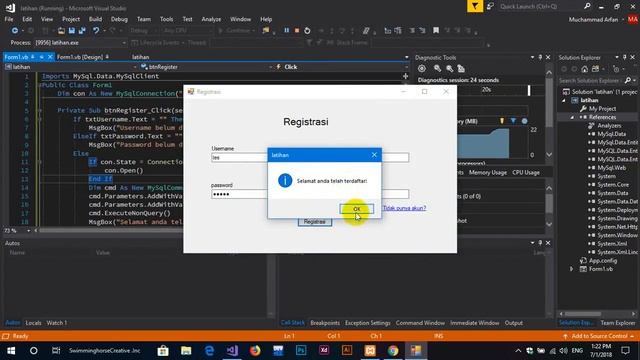This screenshot has height=360, width=640.
Task: Switch to the Team Explorer tab
Action: (x=618, y=323)
